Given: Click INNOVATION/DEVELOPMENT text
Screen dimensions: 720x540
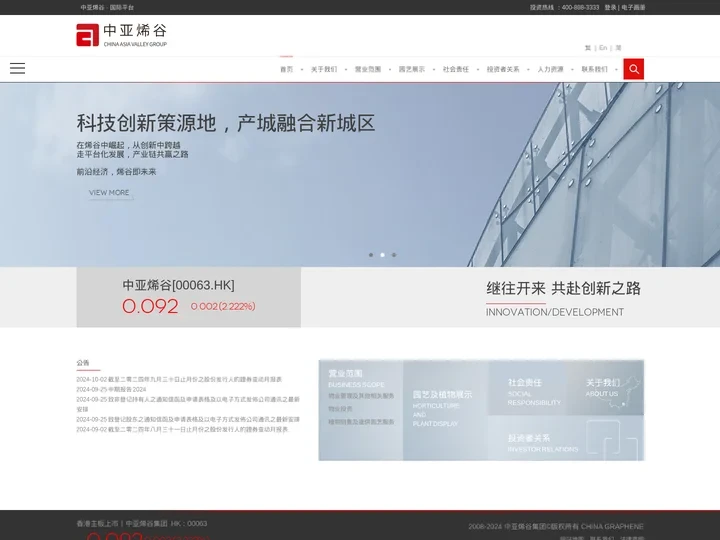Looking at the screenshot, I should (555, 312).
